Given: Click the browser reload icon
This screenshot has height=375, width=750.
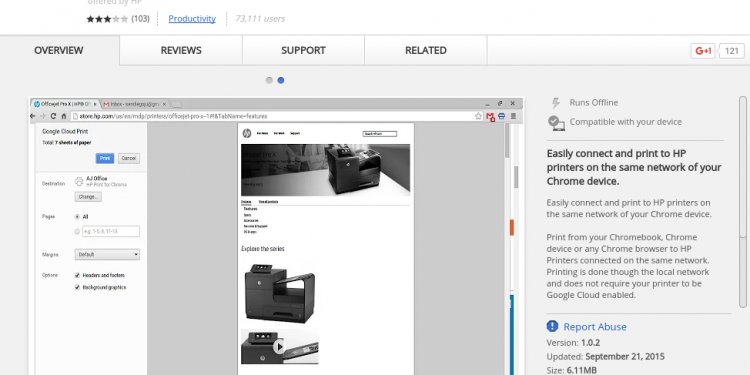Looking at the screenshot, I should pos(53,116).
